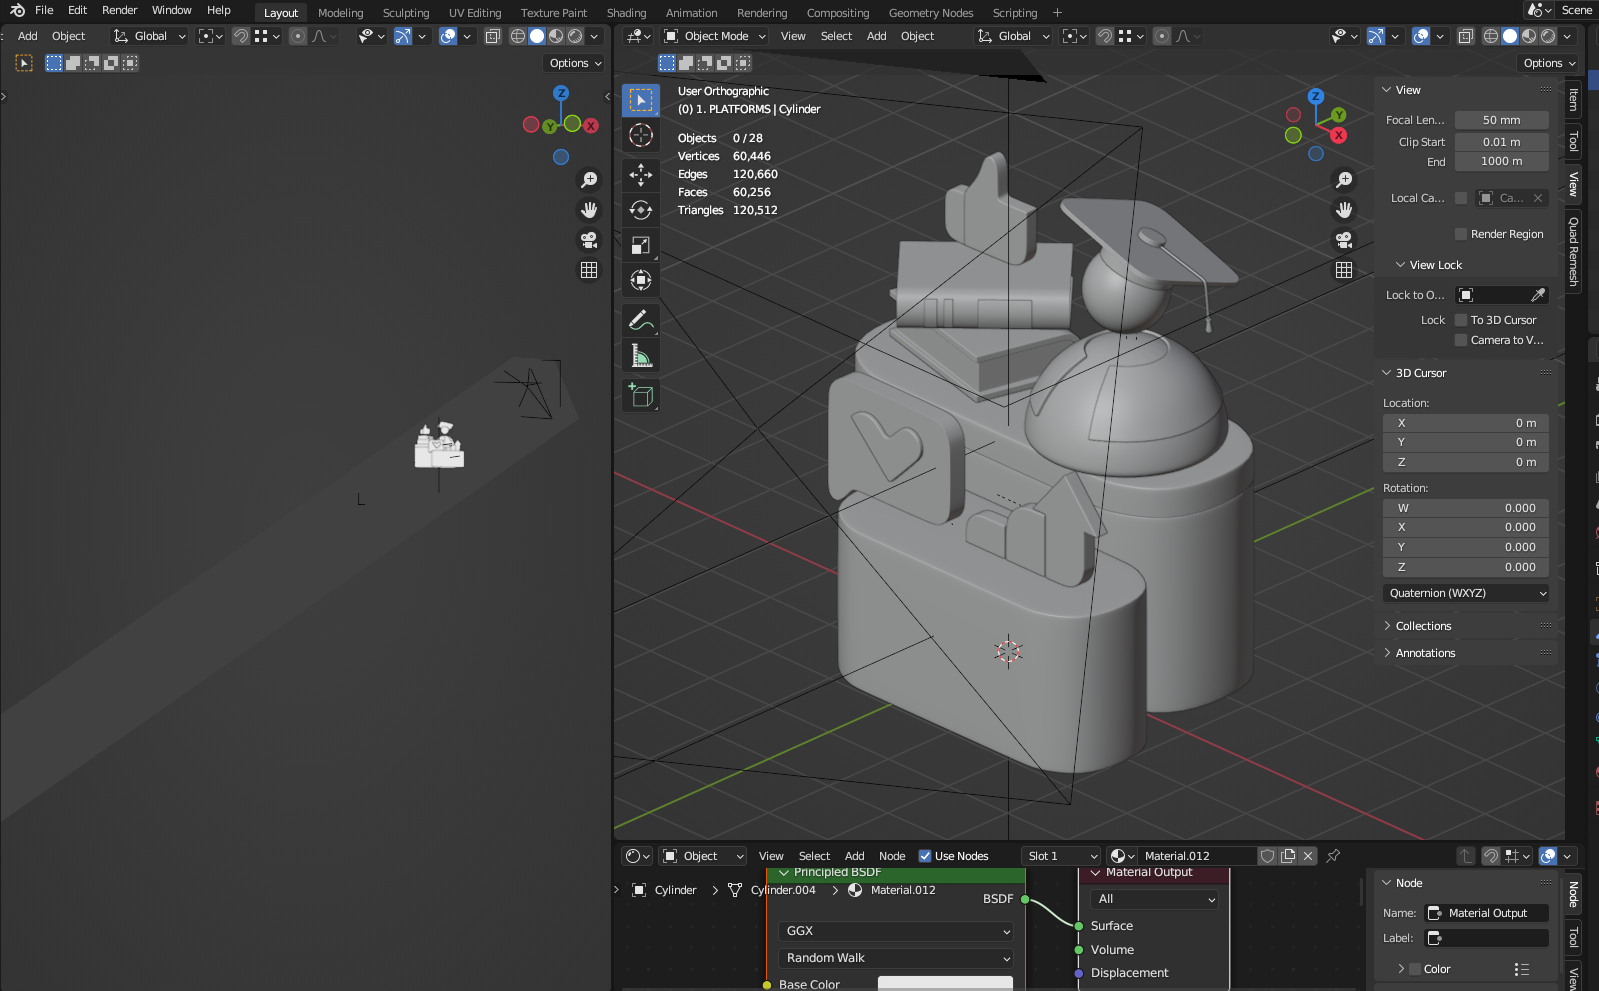This screenshot has height=991, width=1599.
Task: Click the Focal Length 50 mm field
Action: [1501, 120]
